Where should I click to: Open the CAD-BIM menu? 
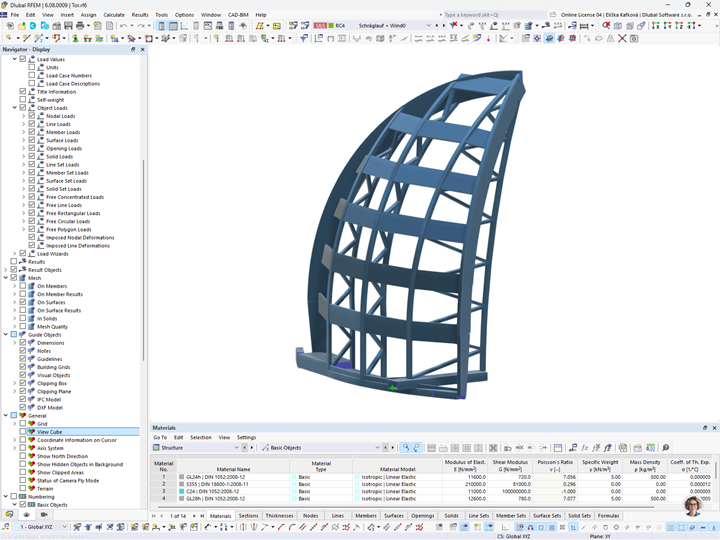pos(238,15)
